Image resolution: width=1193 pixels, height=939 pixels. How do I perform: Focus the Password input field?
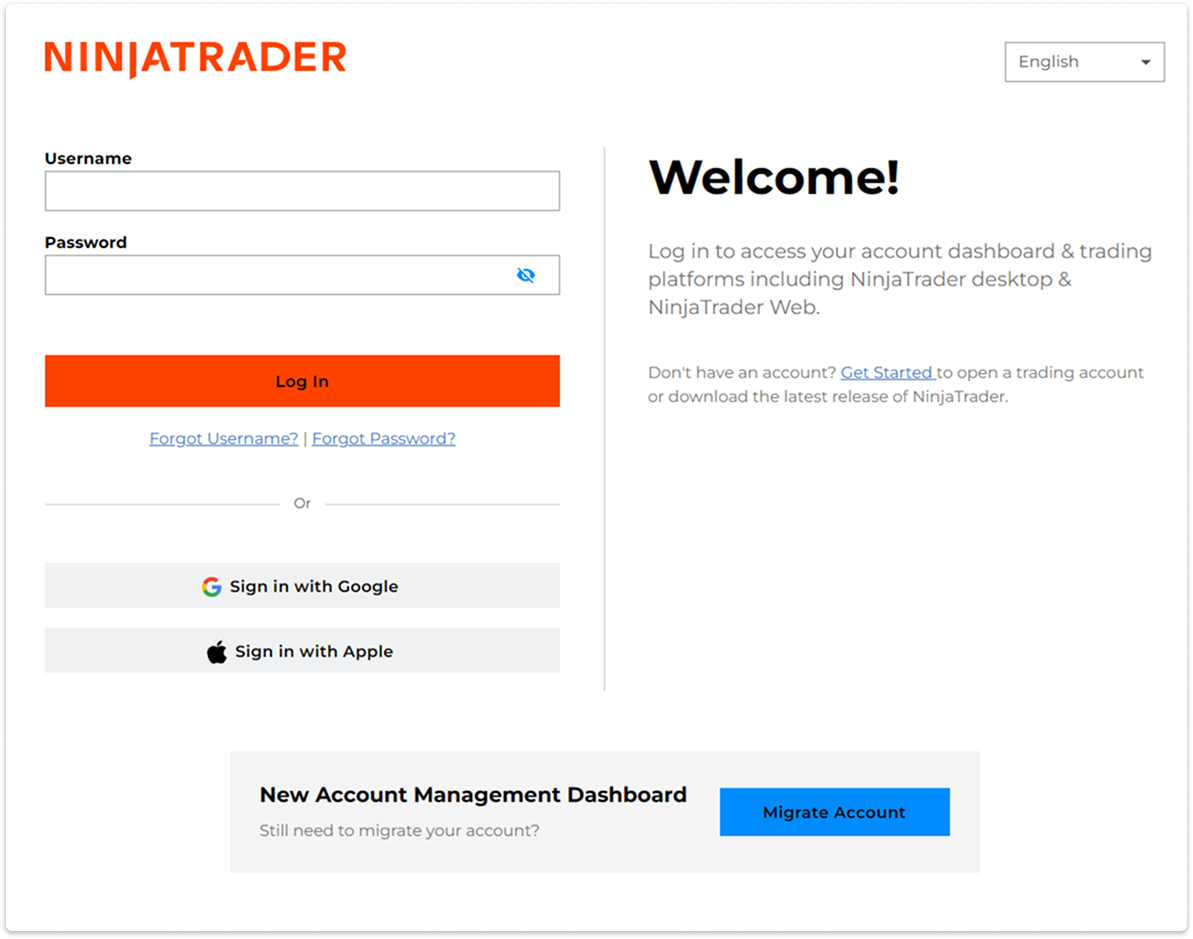pyautogui.click(x=302, y=275)
